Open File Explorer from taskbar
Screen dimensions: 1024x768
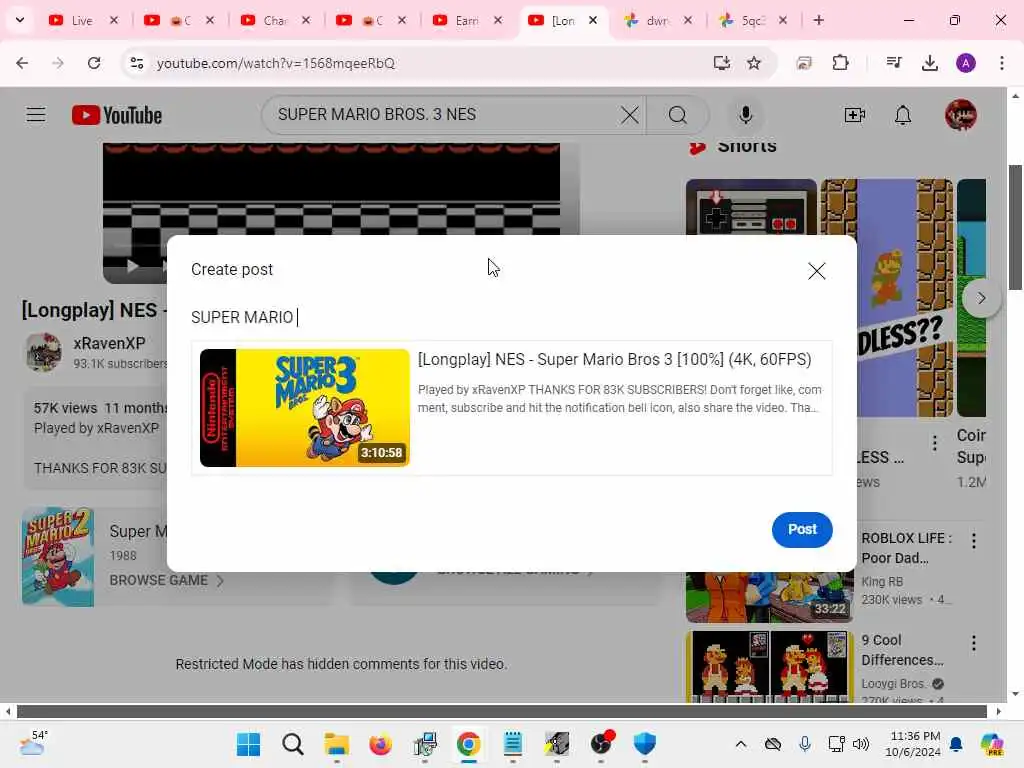[x=336, y=744]
